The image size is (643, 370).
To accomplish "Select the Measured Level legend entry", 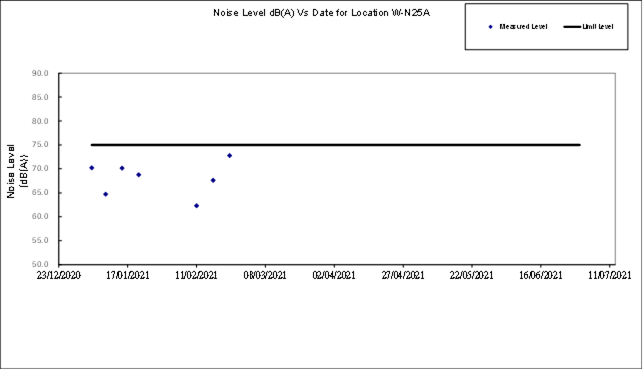I will (518, 27).
